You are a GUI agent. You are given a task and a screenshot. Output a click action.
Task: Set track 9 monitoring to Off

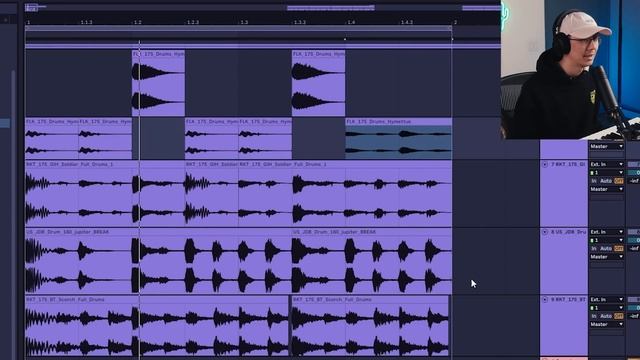coord(619,316)
